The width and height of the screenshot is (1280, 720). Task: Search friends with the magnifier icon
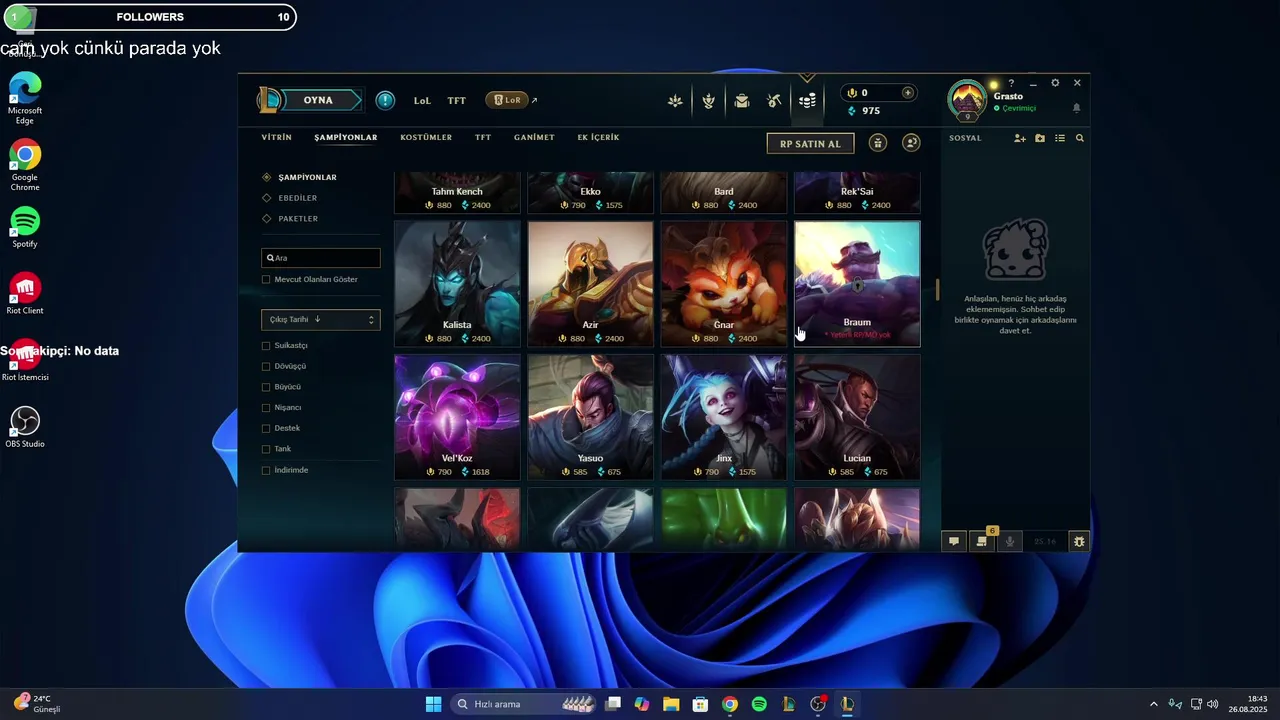tap(1080, 138)
